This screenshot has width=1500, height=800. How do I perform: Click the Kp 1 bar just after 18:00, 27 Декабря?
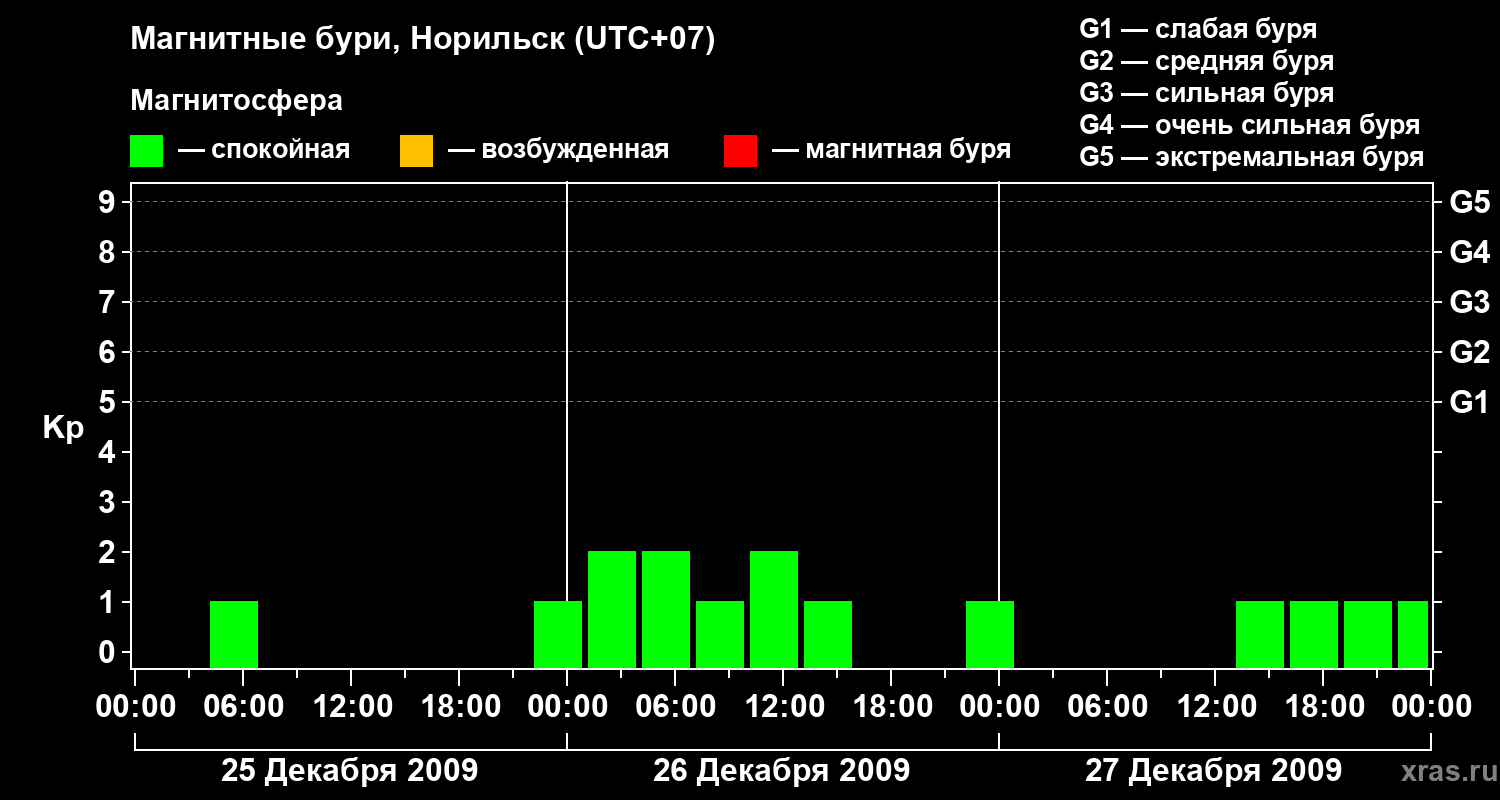1368,634
